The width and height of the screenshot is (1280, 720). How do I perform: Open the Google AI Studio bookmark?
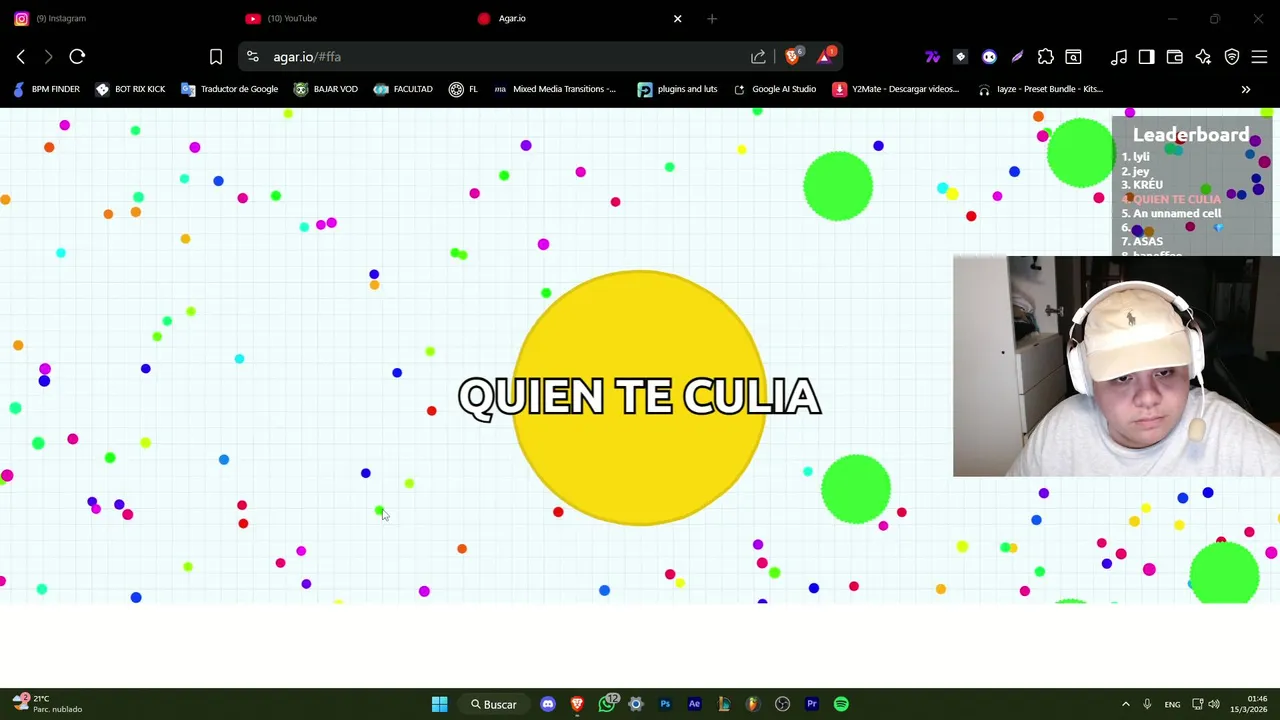click(x=775, y=89)
